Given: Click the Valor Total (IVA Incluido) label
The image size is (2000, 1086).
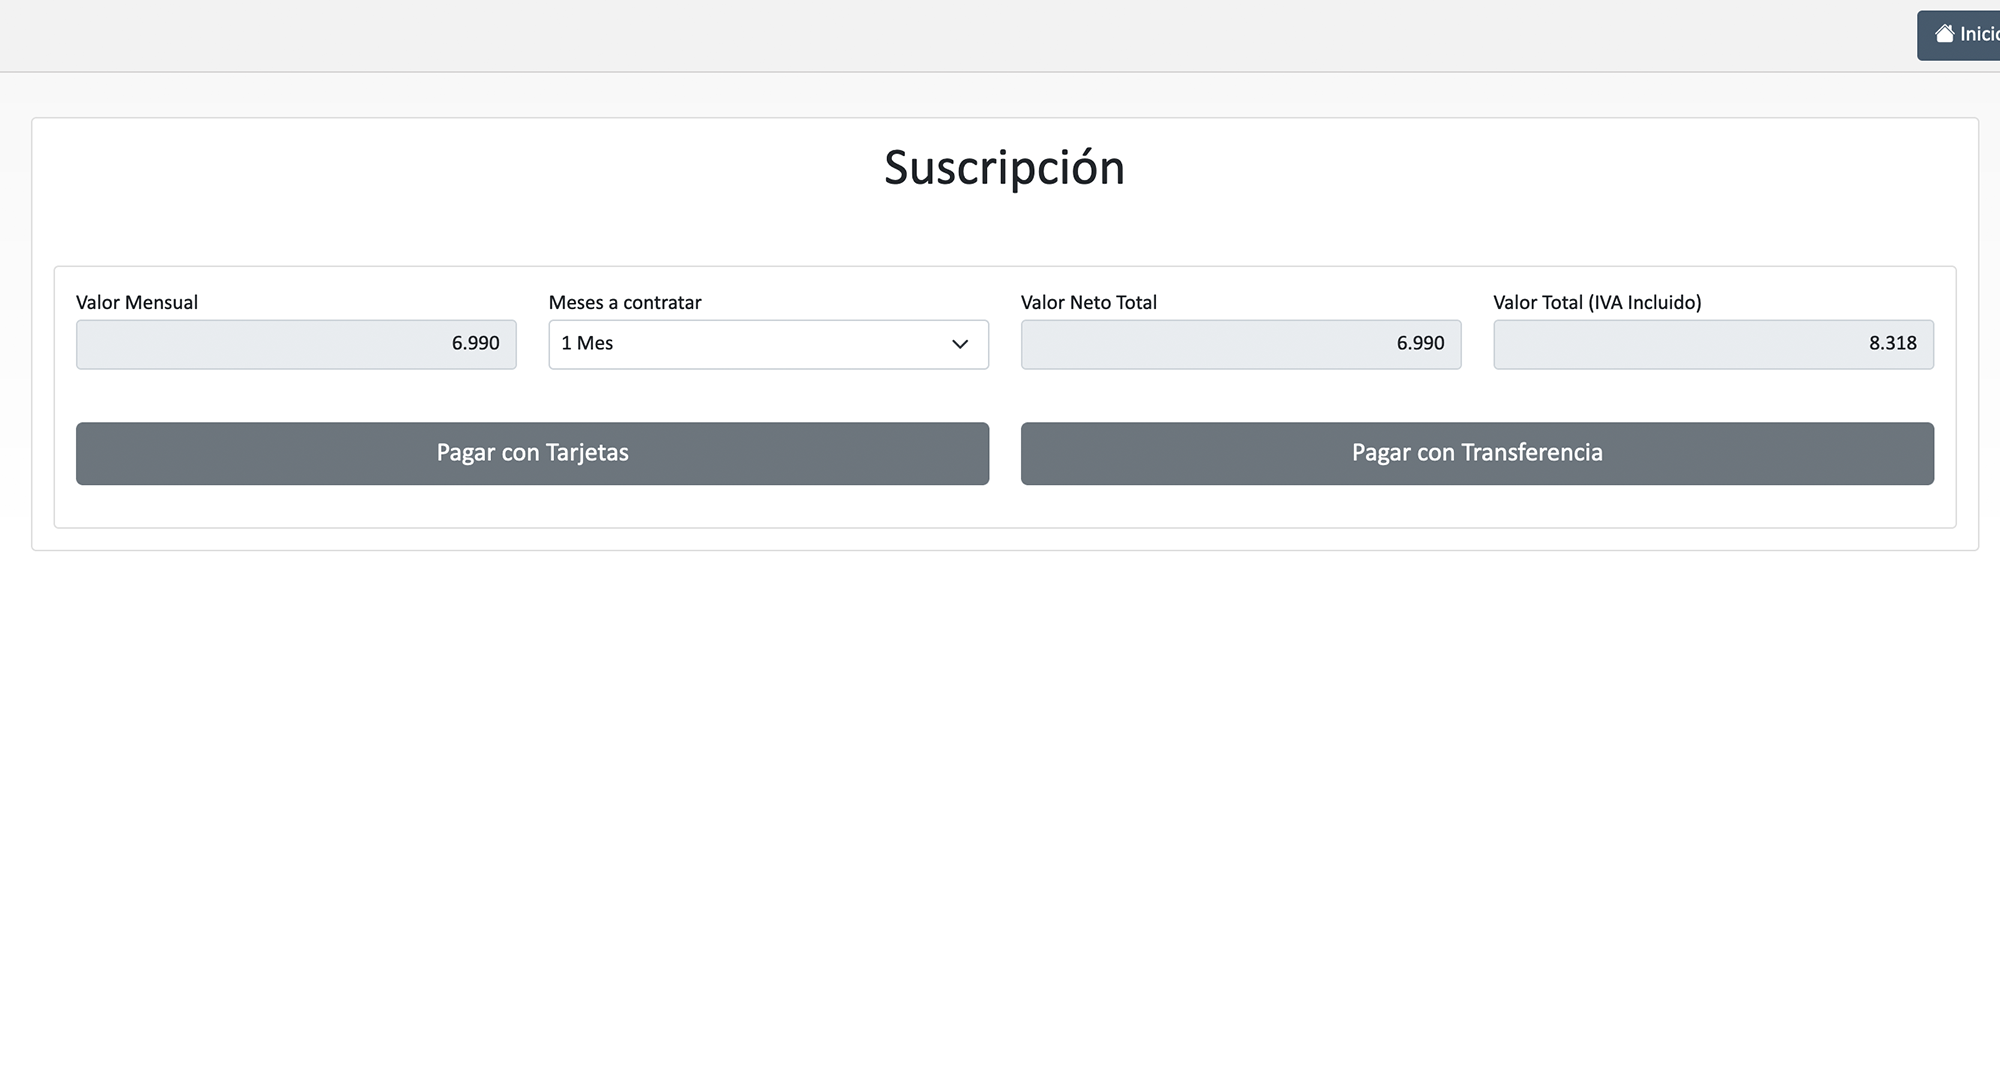Looking at the screenshot, I should [1597, 302].
